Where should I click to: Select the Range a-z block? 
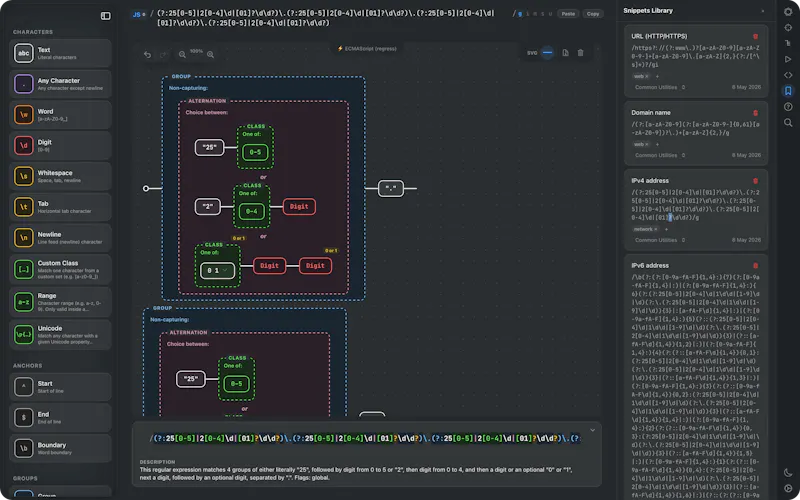(60, 302)
